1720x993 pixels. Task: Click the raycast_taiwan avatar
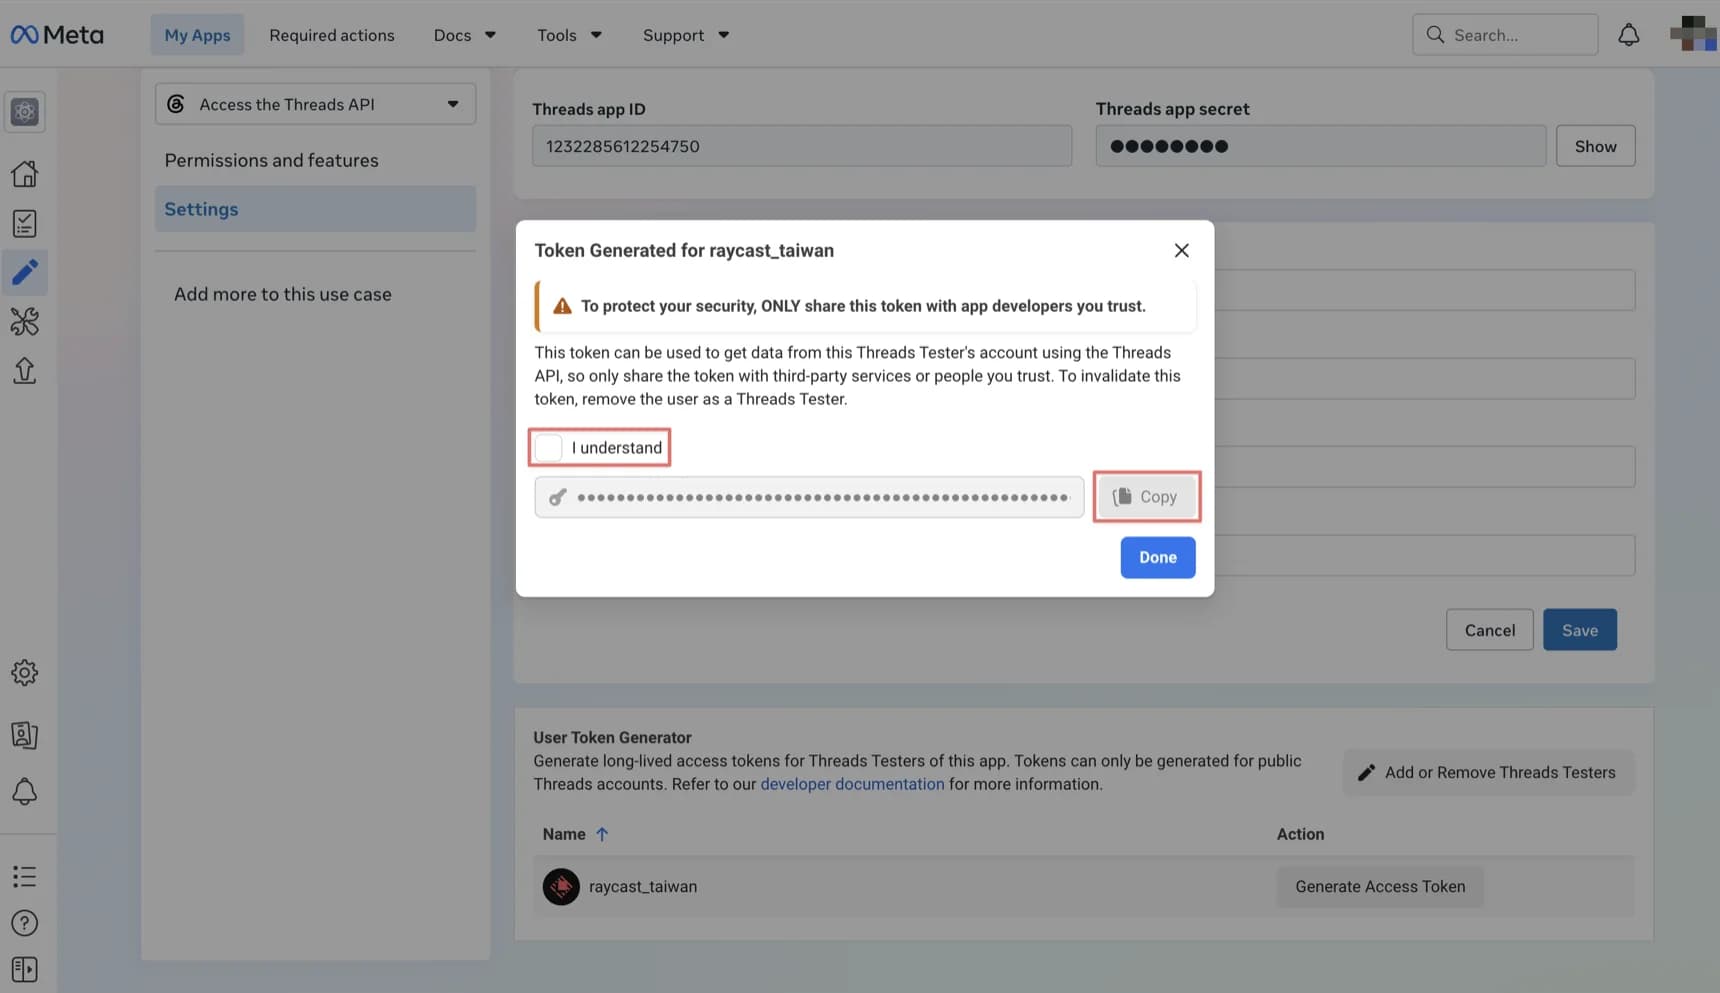coord(561,887)
